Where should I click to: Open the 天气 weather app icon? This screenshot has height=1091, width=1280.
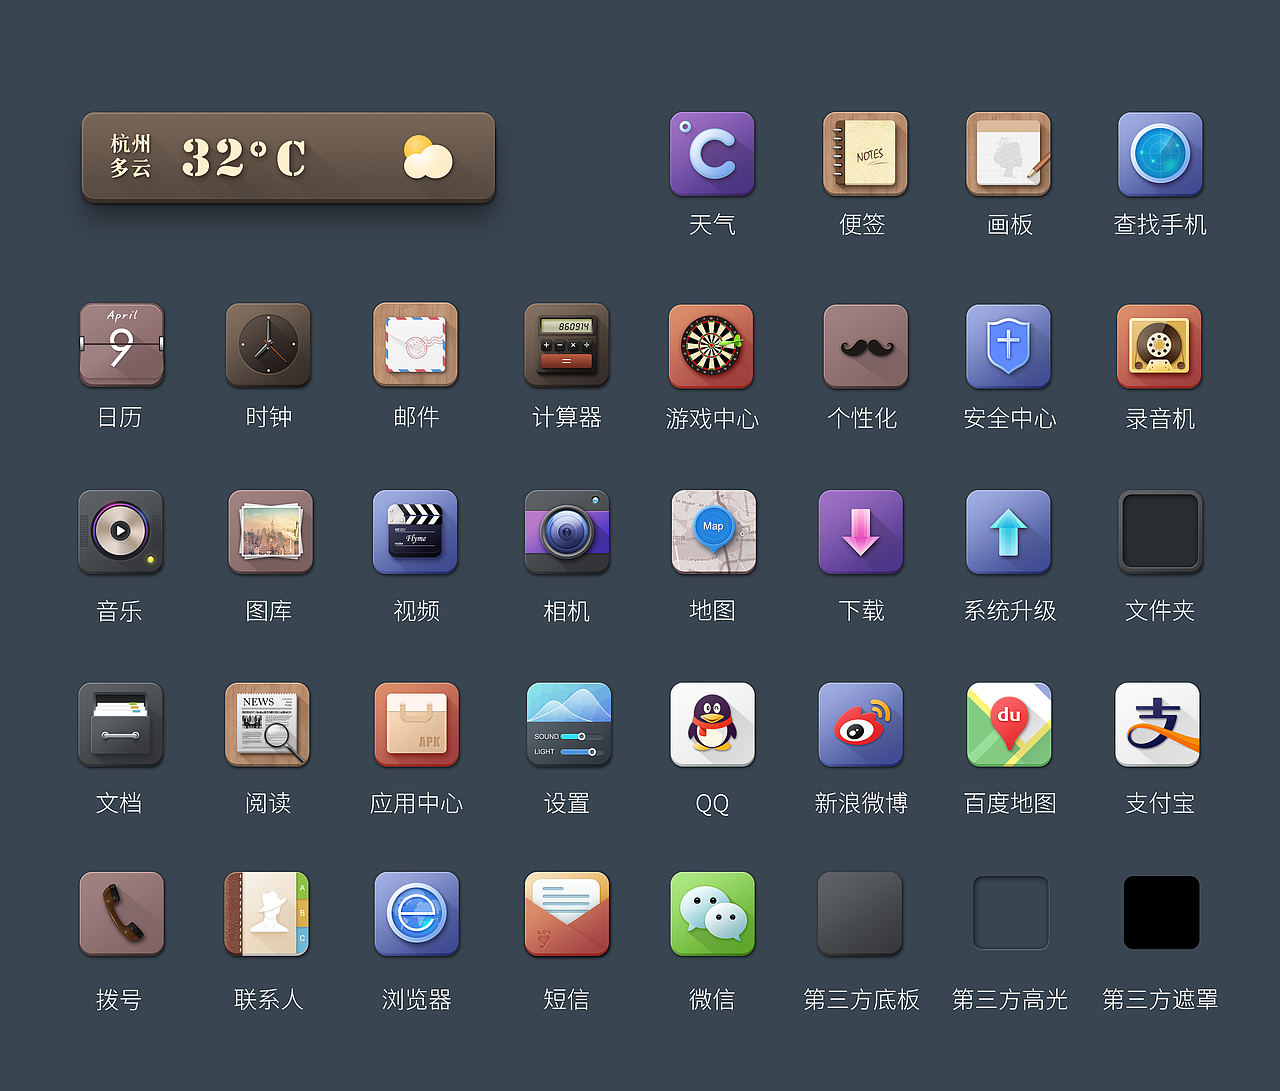click(x=712, y=154)
